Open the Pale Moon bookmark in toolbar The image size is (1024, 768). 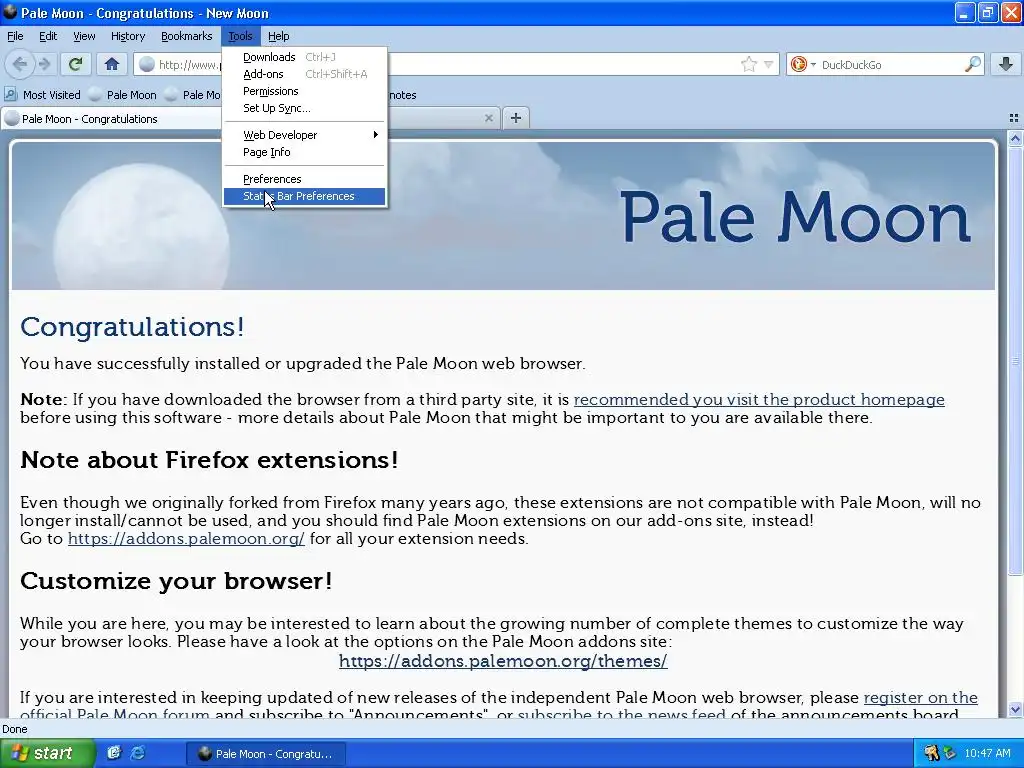pos(123,95)
